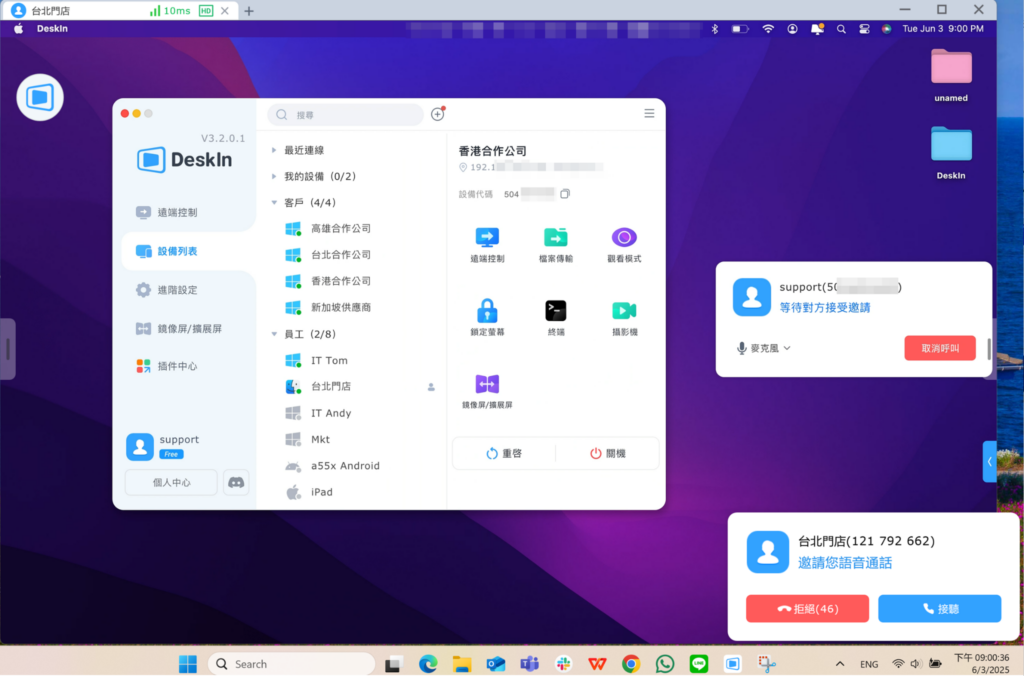This screenshot has width=1024, height=676.
Task: Switch to the 台北門店 session tab
Action: [x=119, y=10]
